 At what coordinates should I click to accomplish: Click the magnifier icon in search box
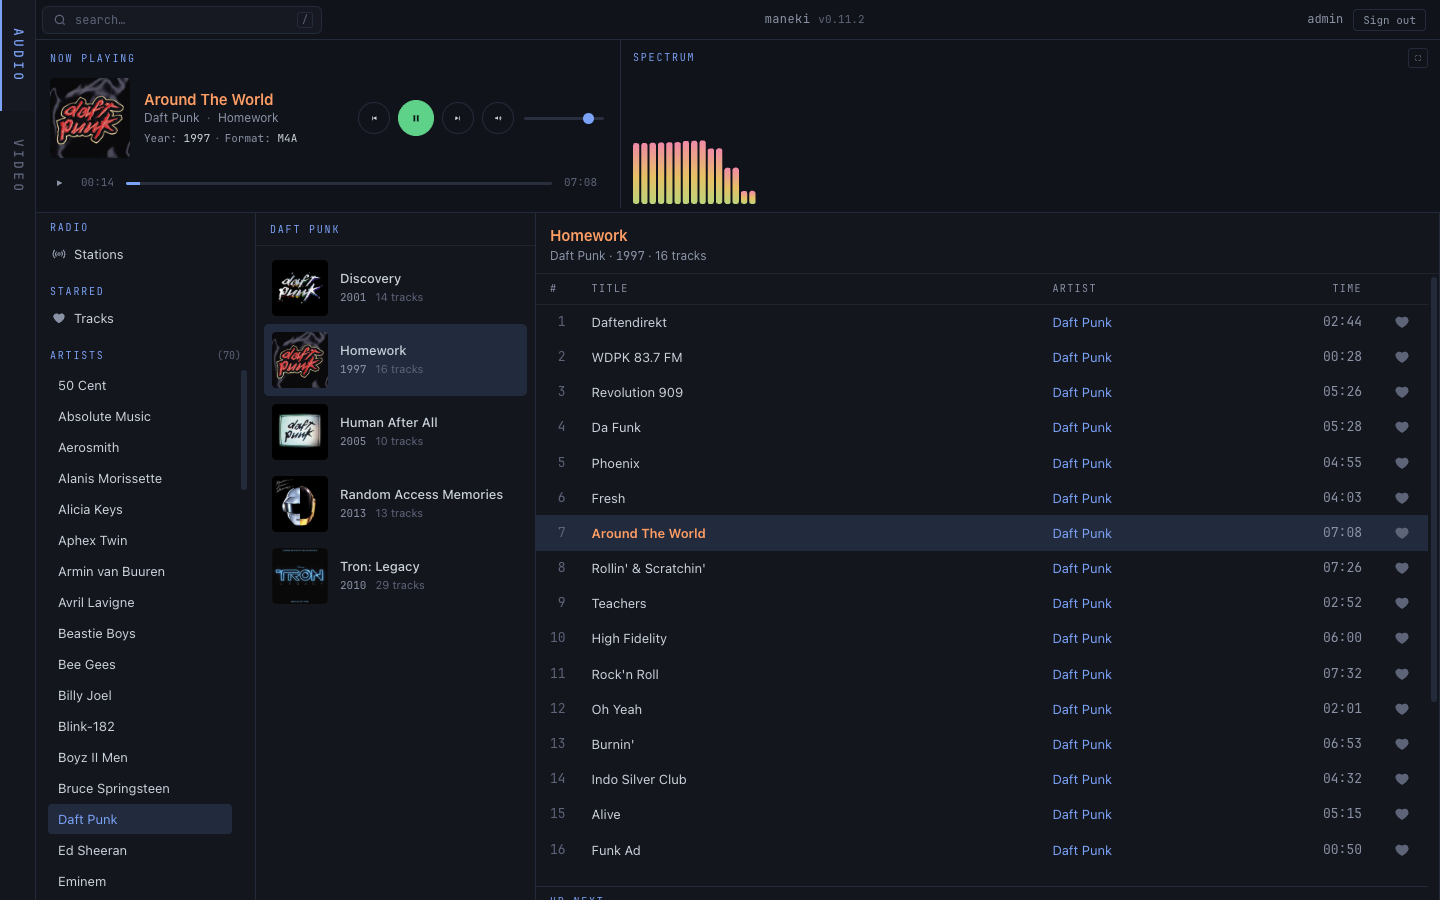click(60, 20)
